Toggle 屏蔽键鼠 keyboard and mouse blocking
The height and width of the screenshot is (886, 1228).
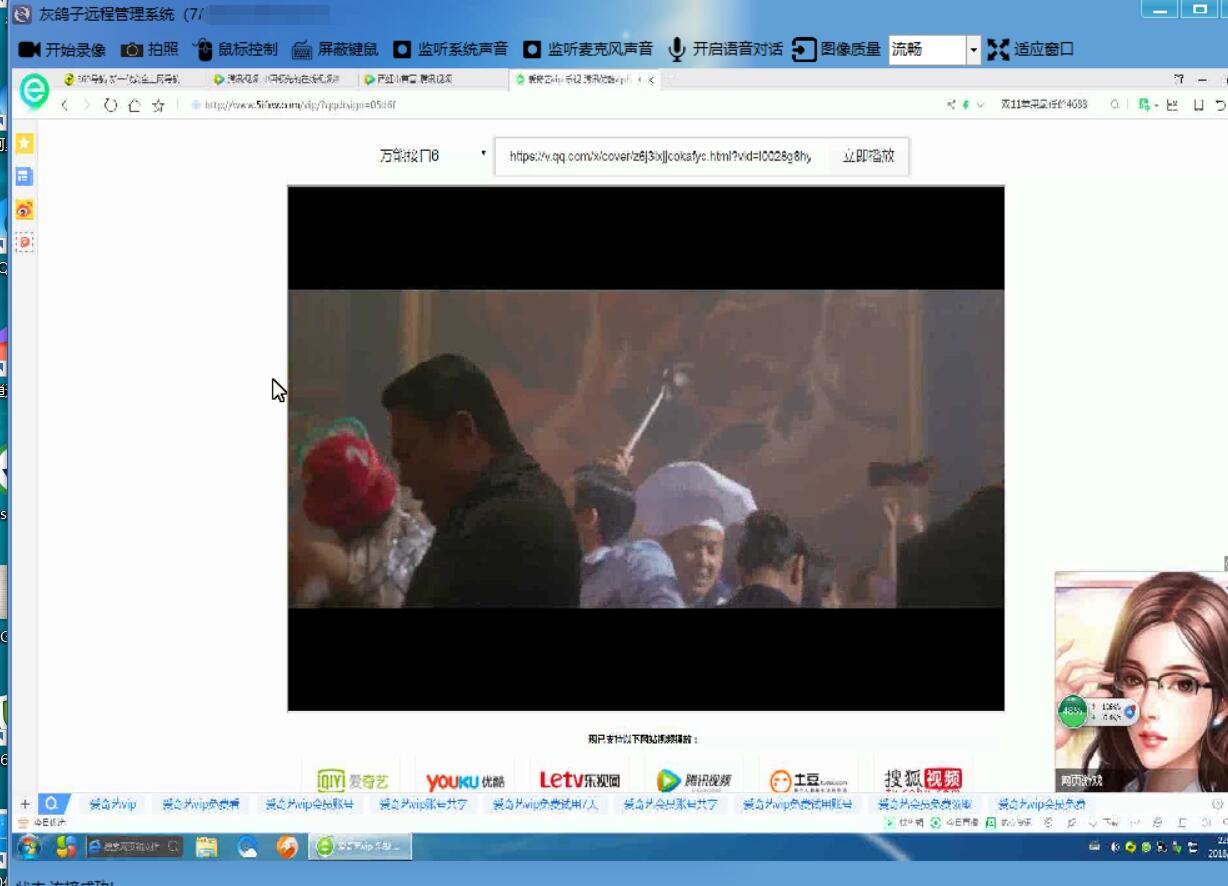point(335,49)
